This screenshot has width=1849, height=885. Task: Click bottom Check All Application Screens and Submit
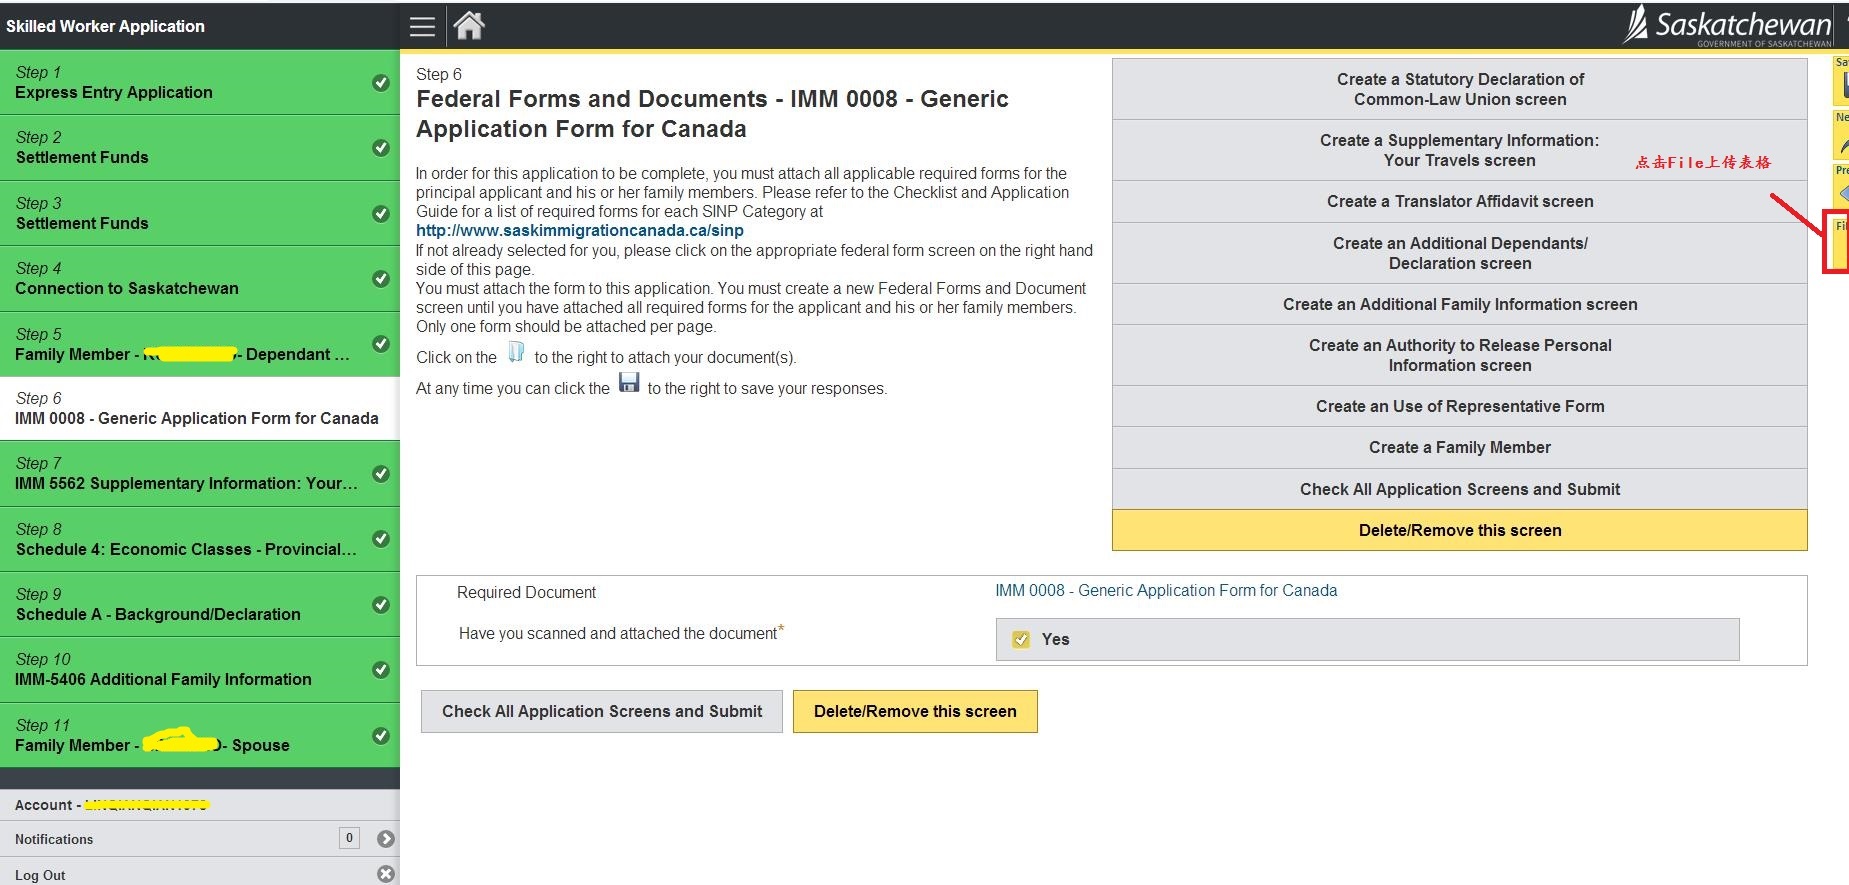click(601, 712)
